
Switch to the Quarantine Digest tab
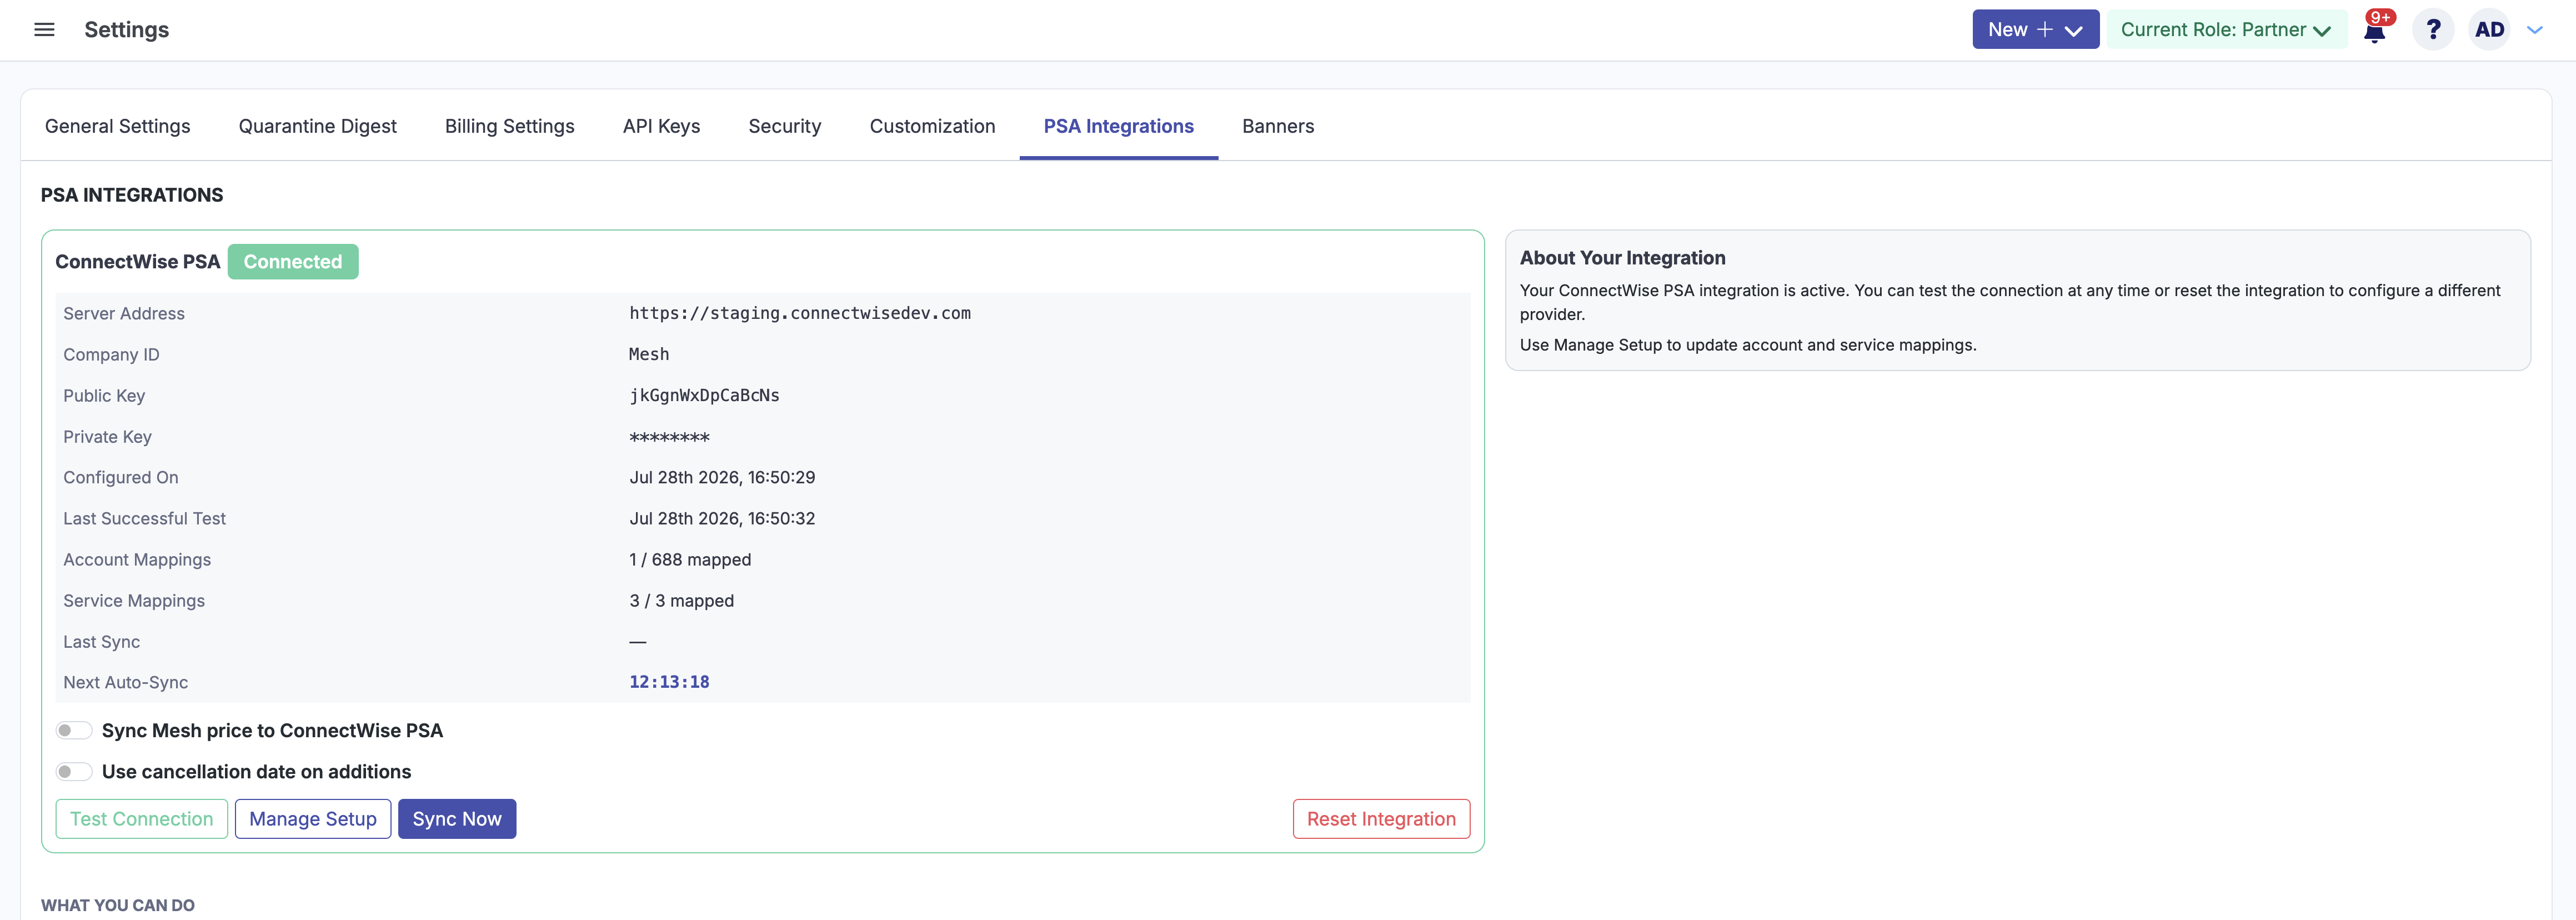(317, 126)
